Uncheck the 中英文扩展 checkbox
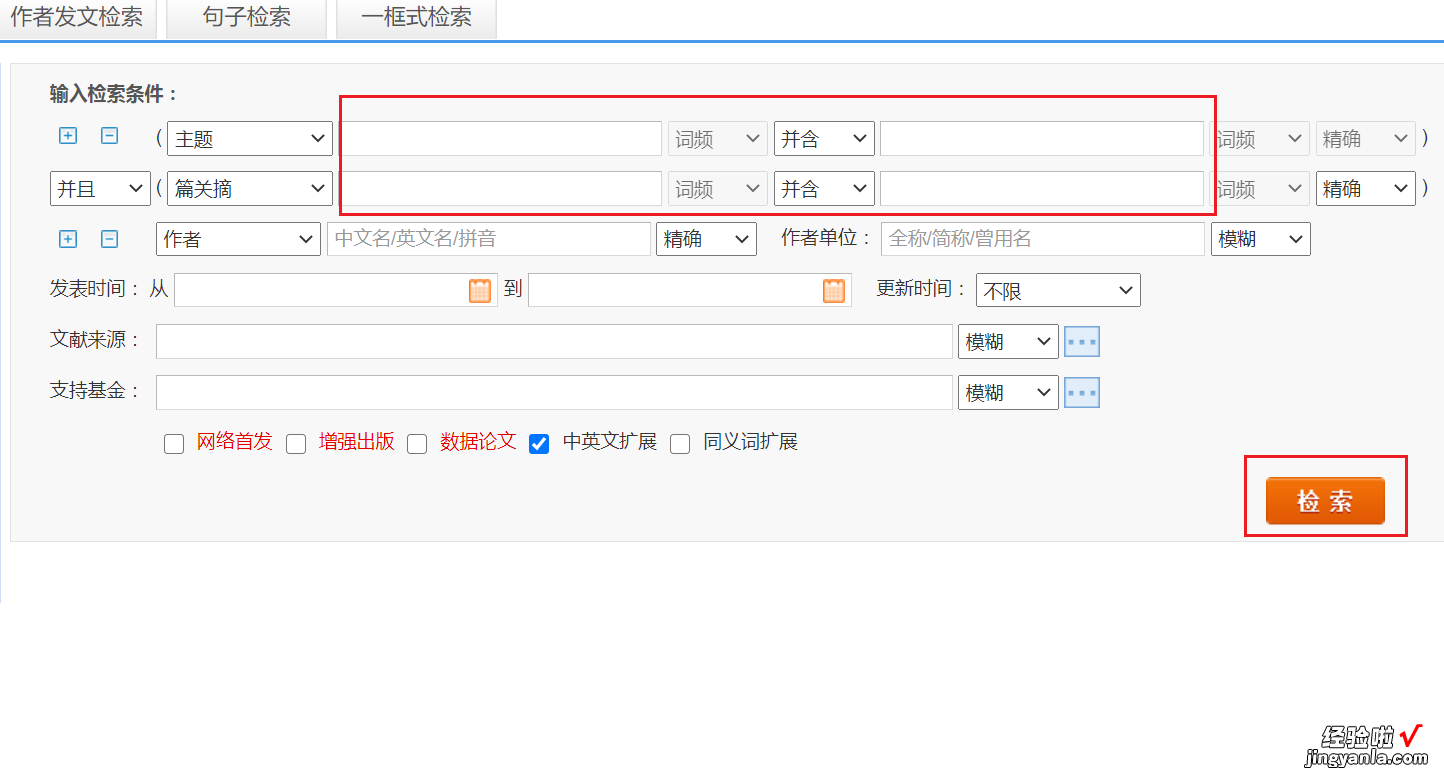 (539, 444)
